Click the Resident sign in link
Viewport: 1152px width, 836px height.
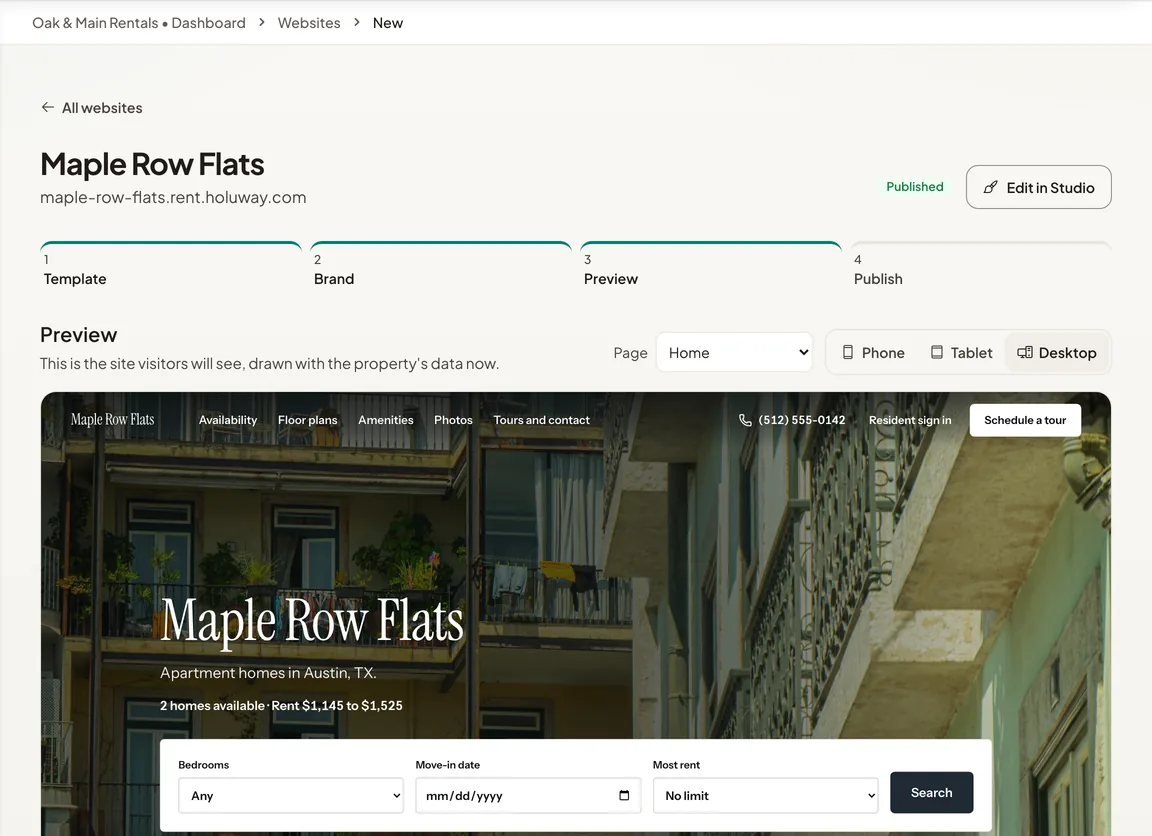[910, 420]
